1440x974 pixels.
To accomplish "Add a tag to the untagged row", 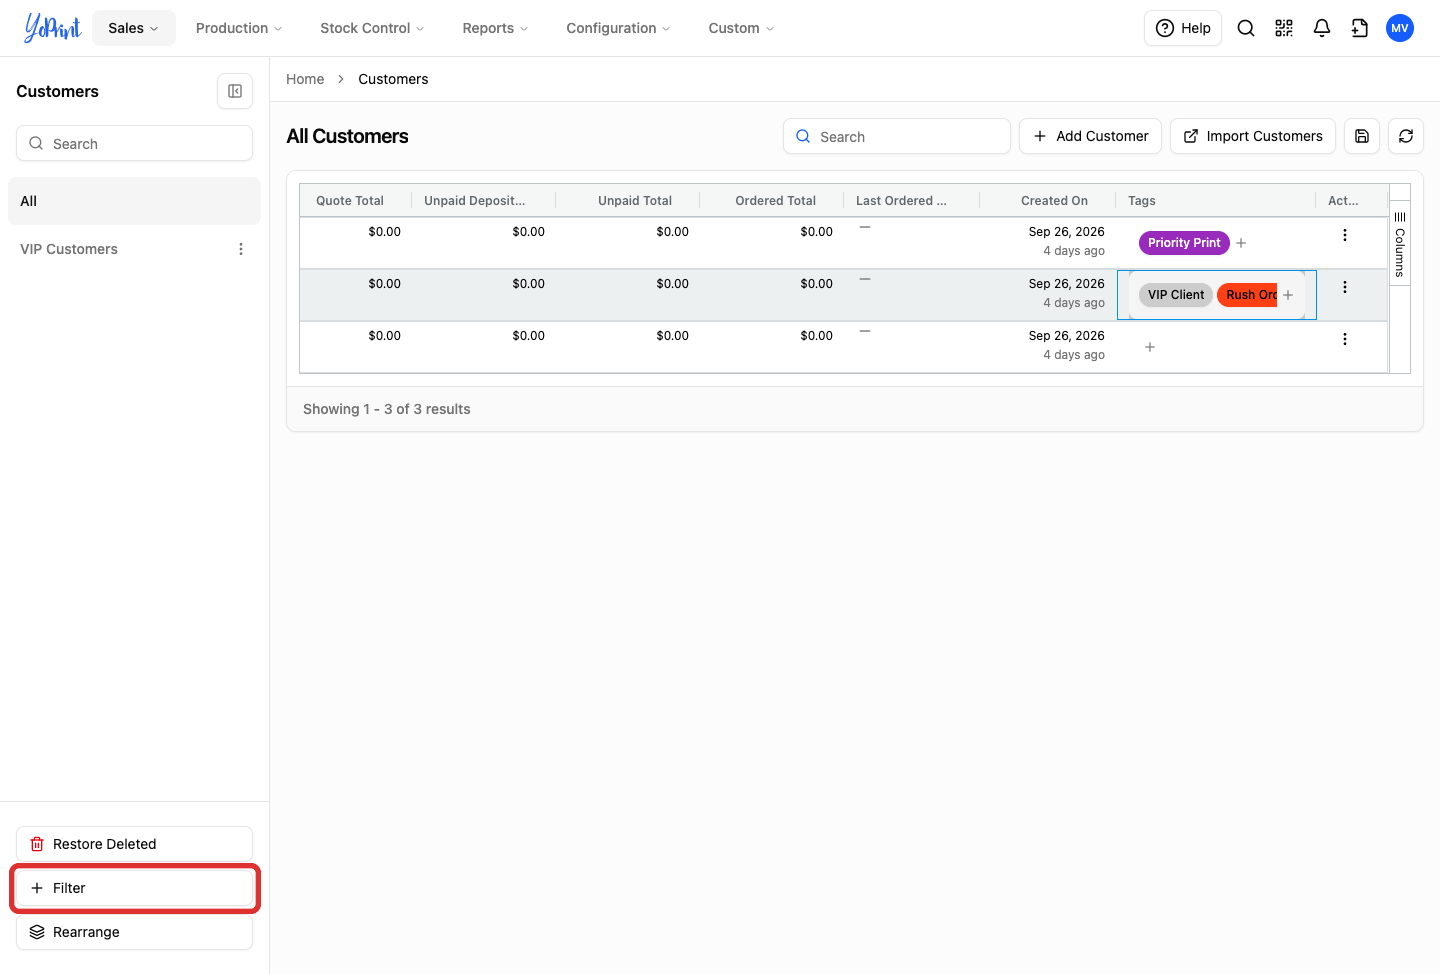I will click(1150, 347).
